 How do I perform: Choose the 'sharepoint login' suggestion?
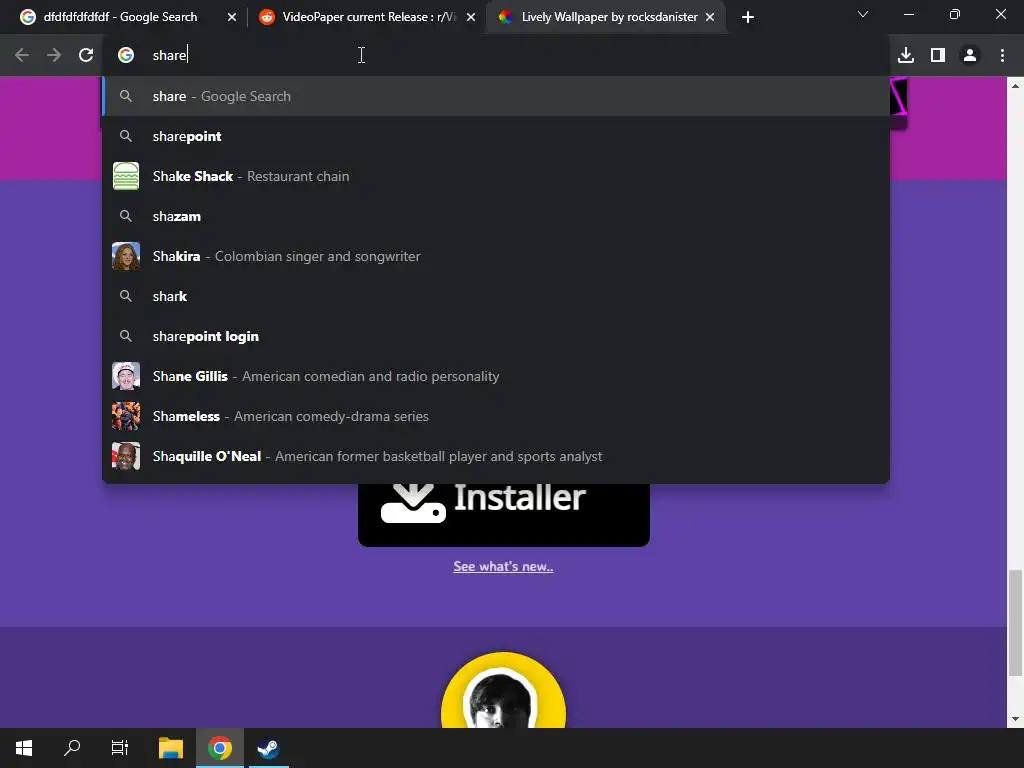coord(496,336)
